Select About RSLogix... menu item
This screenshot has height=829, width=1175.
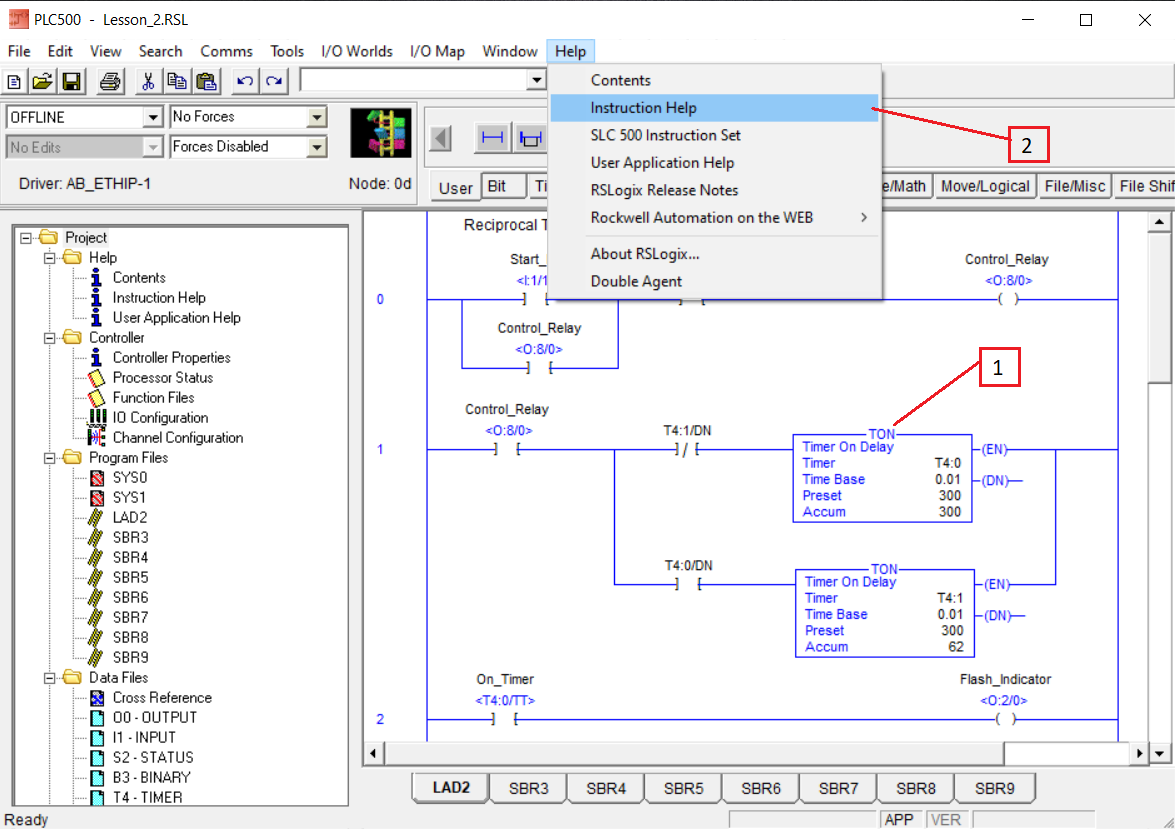coord(715,254)
